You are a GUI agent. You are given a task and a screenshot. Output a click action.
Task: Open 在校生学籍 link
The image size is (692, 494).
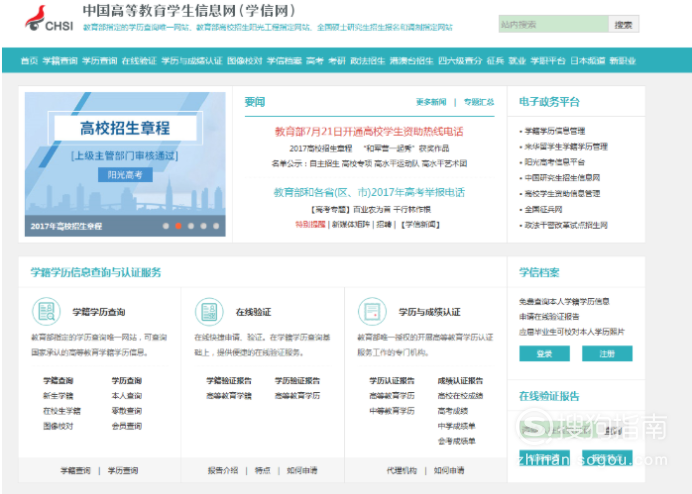coord(62,411)
